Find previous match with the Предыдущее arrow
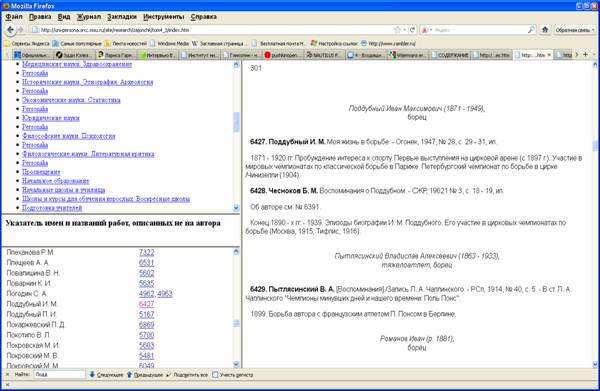The width and height of the screenshot is (600, 391). click(x=145, y=375)
